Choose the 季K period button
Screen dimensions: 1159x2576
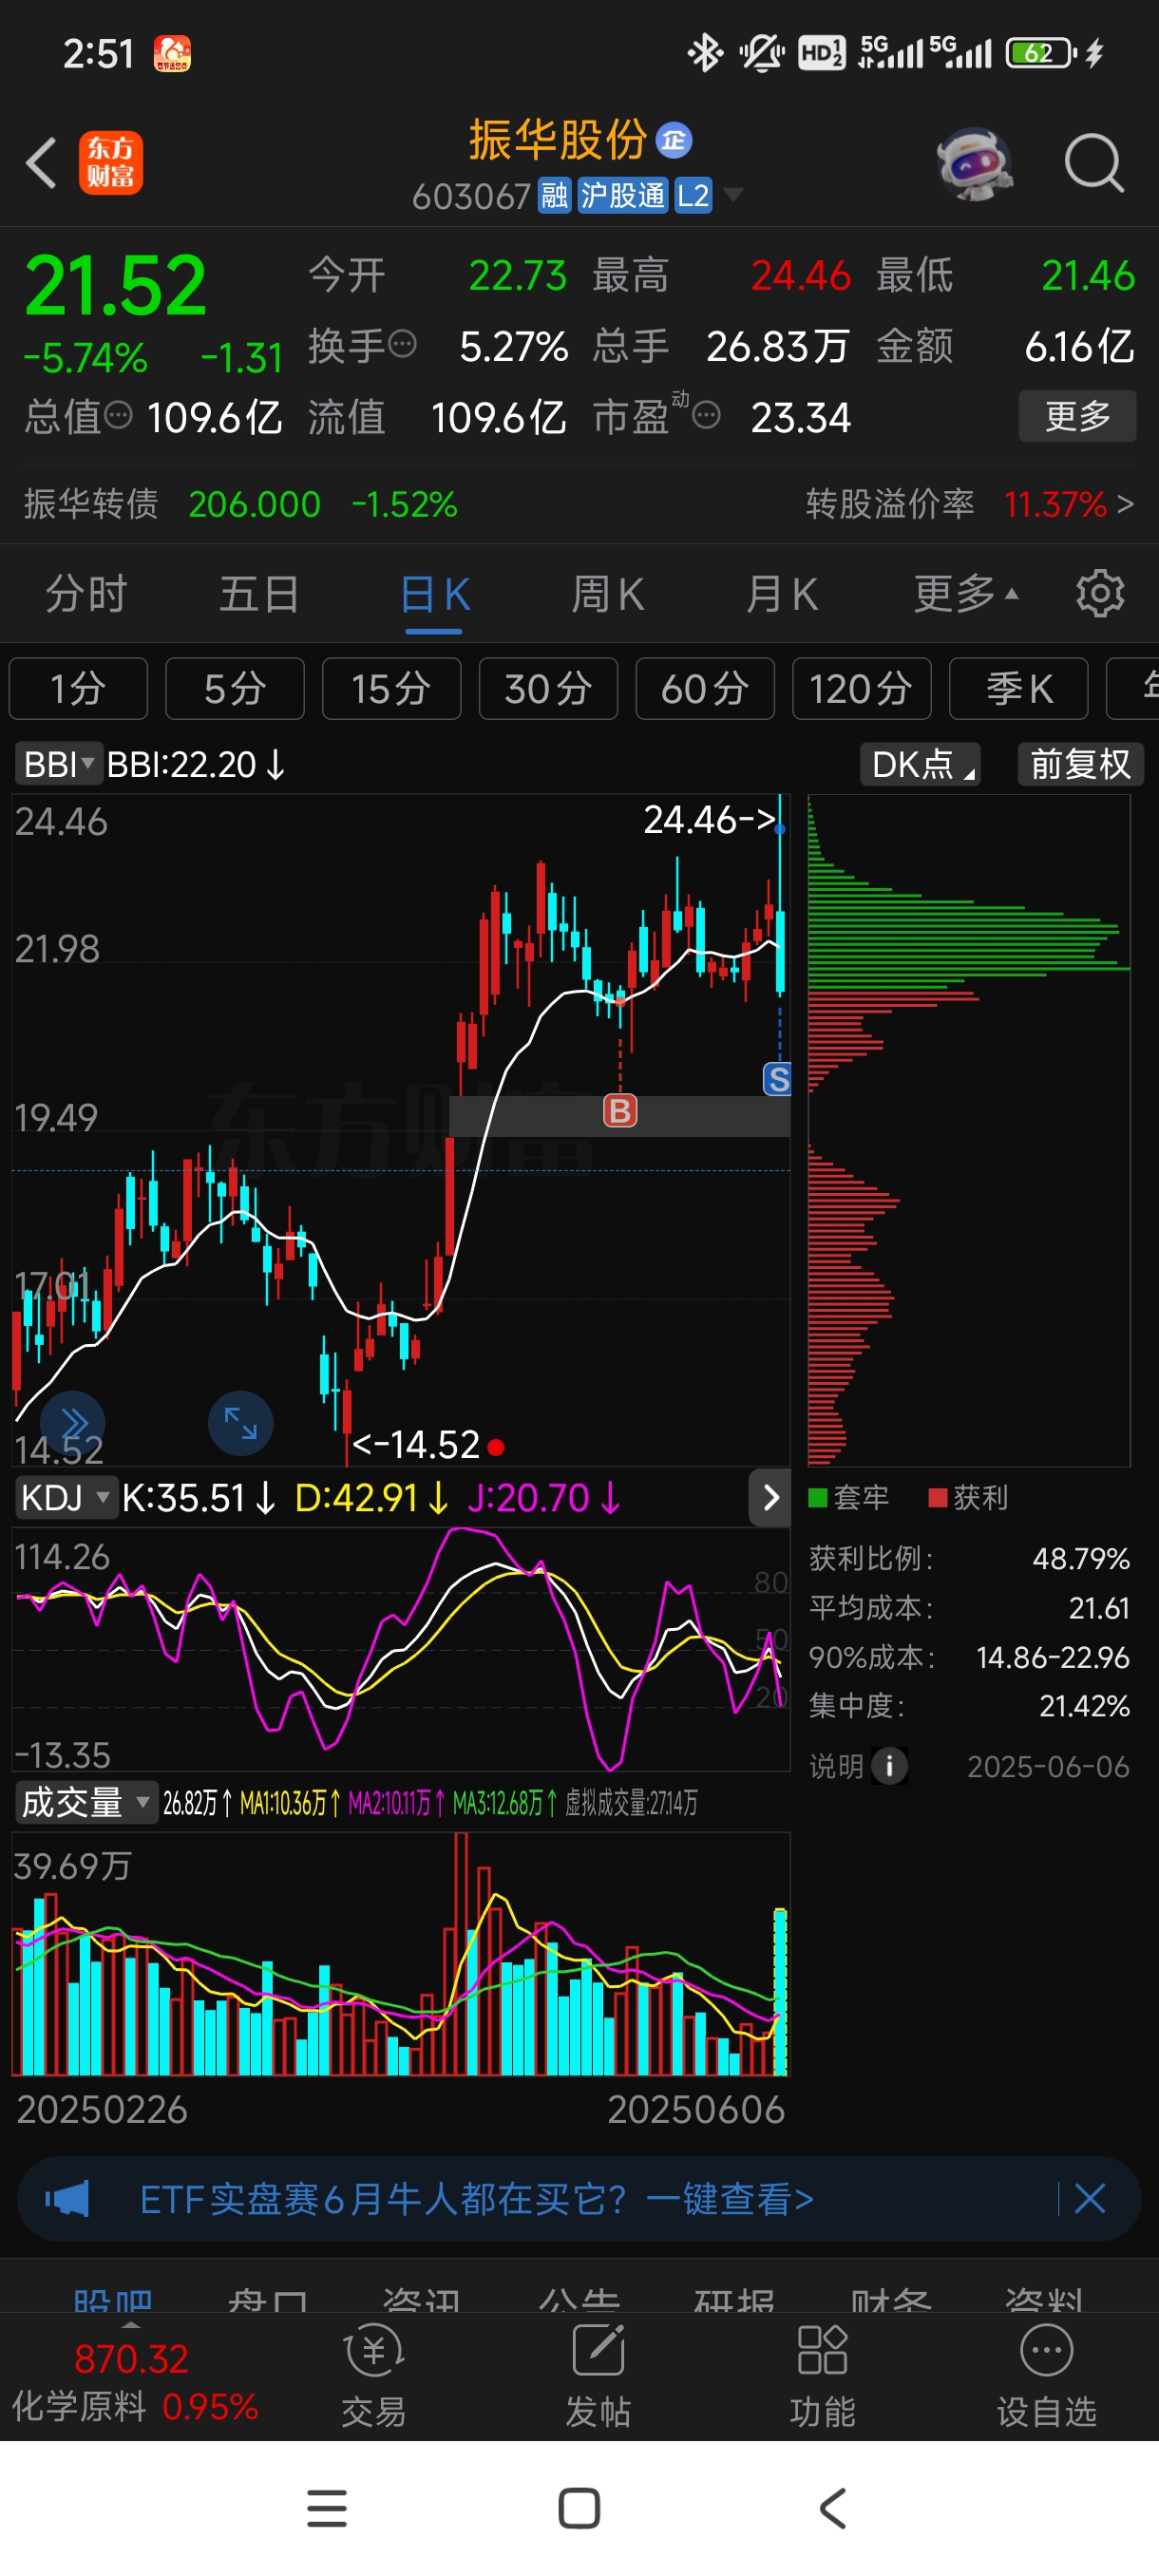(1018, 689)
